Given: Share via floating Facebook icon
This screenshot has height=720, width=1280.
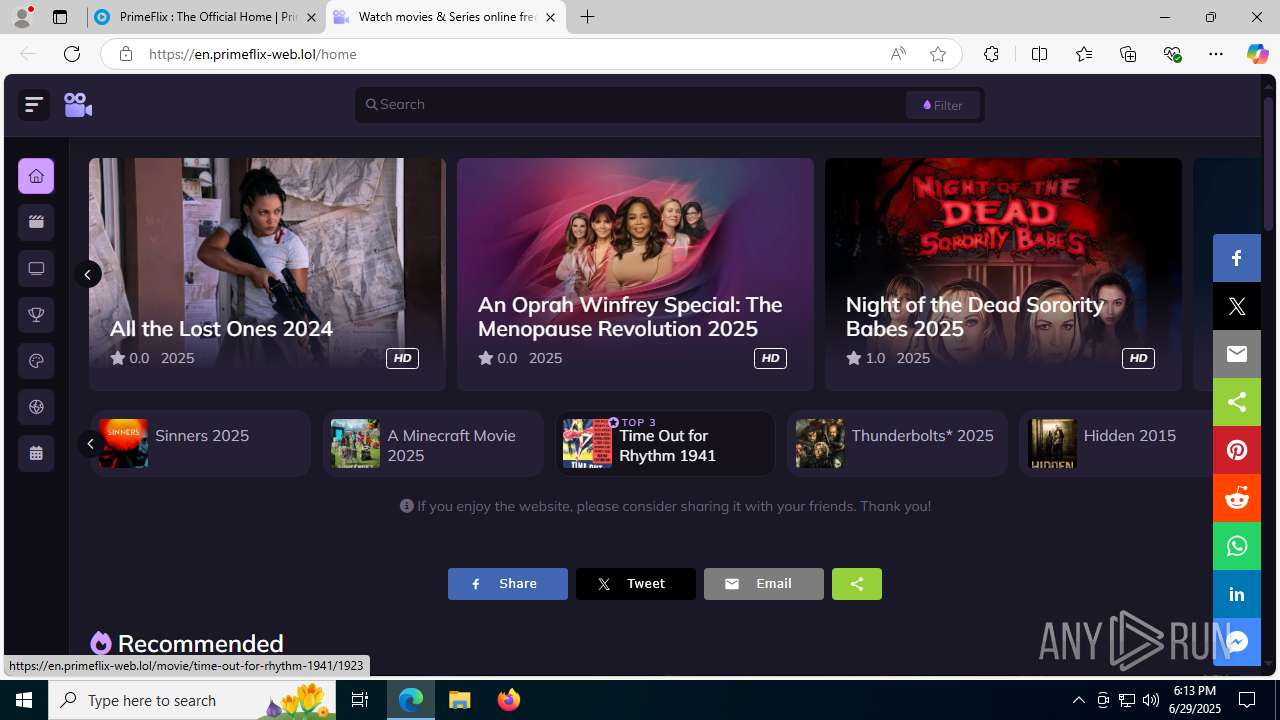Looking at the screenshot, I should click(x=1237, y=258).
